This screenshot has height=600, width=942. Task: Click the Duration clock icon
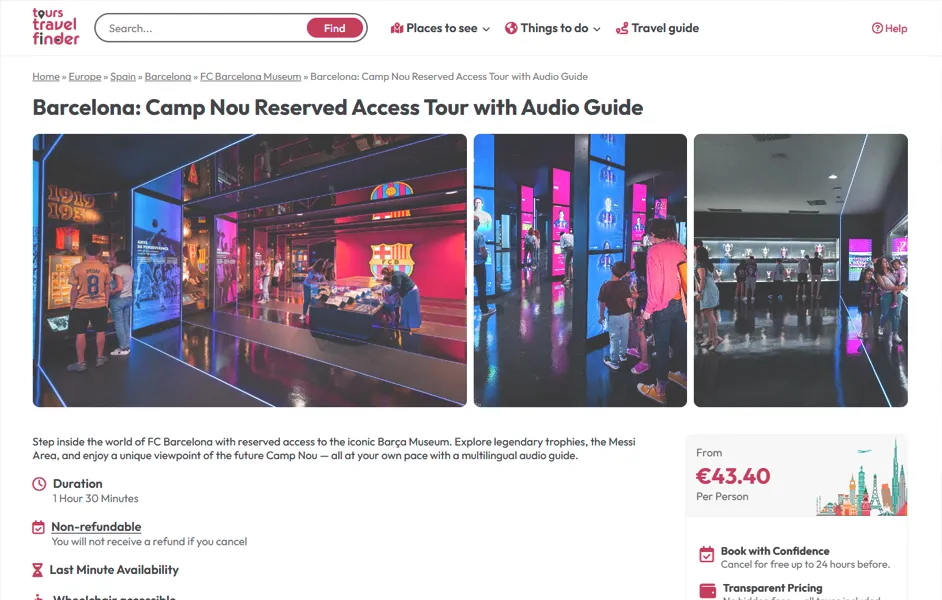click(x=39, y=483)
